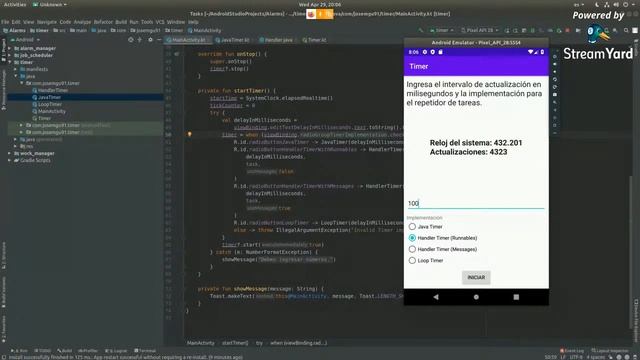Screen dimensions: 640x360
Task: Click the emulator side panel camera icon
Action: click(555, 94)
